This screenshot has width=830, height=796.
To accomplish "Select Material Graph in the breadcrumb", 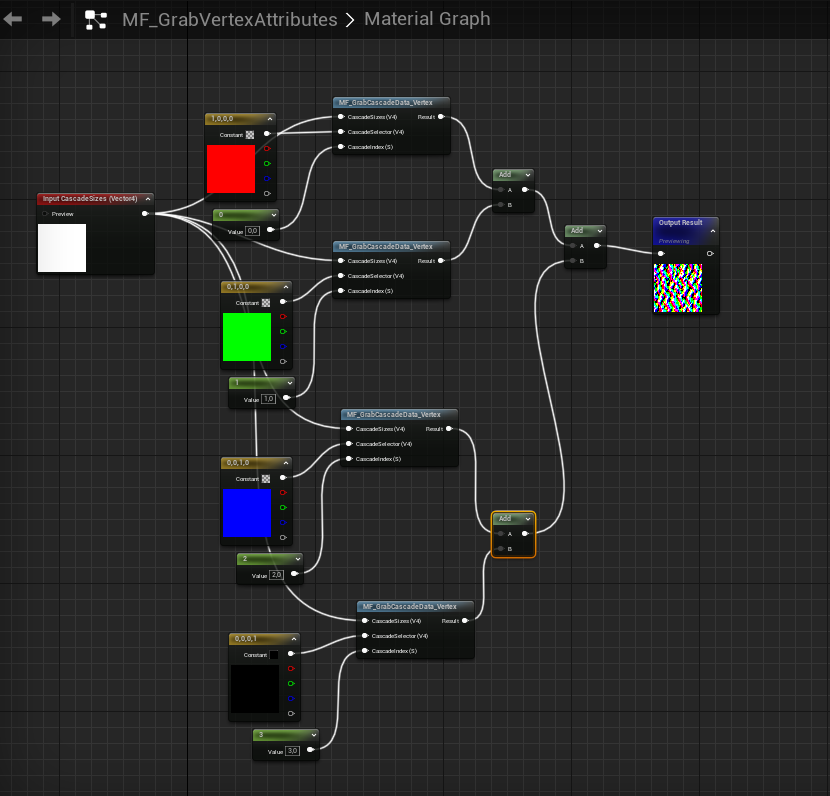I will tap(427, 19).
